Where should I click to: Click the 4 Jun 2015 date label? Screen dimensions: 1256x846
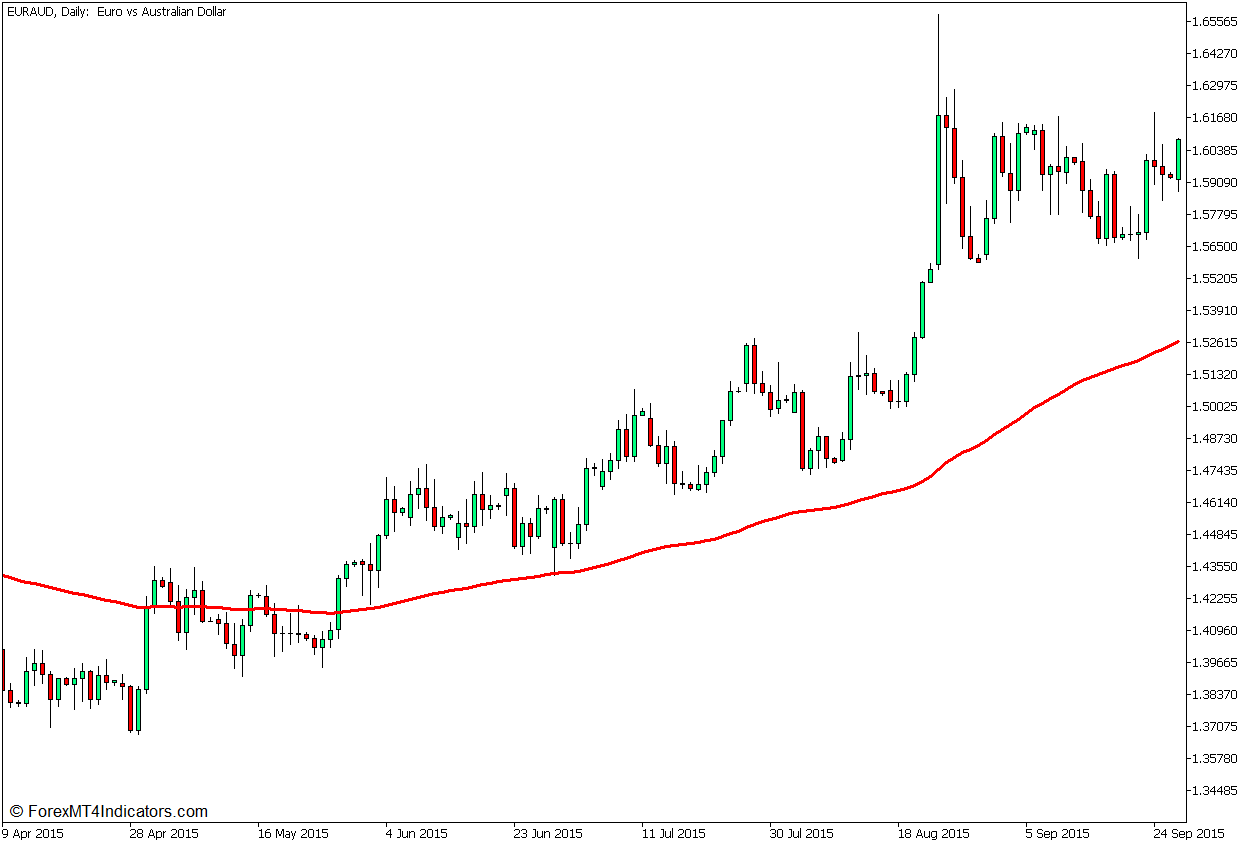click(419, 833)
